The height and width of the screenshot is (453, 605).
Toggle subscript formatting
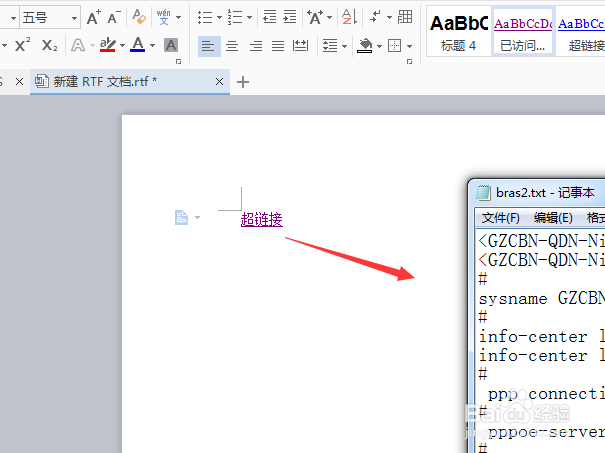[49, 46]
